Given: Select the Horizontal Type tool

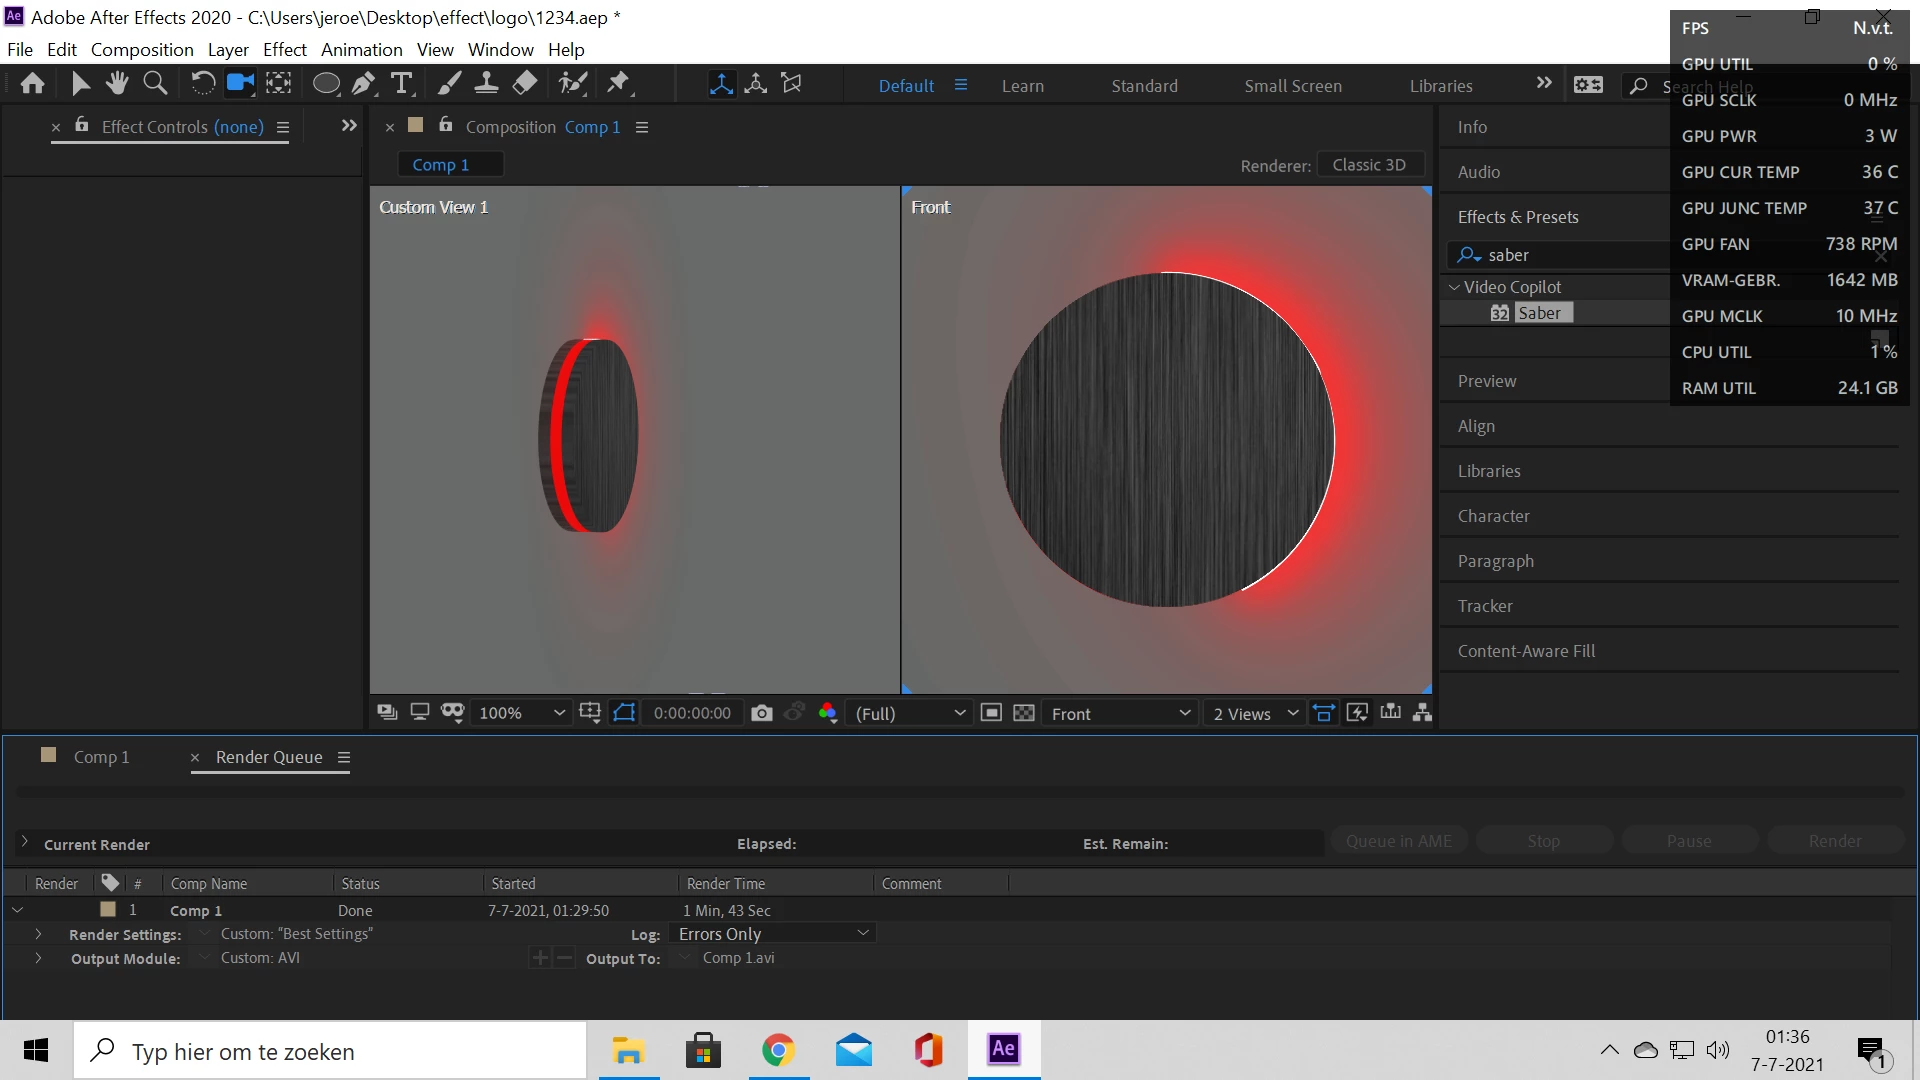Looking at the screenshot, I should [402, 84].
